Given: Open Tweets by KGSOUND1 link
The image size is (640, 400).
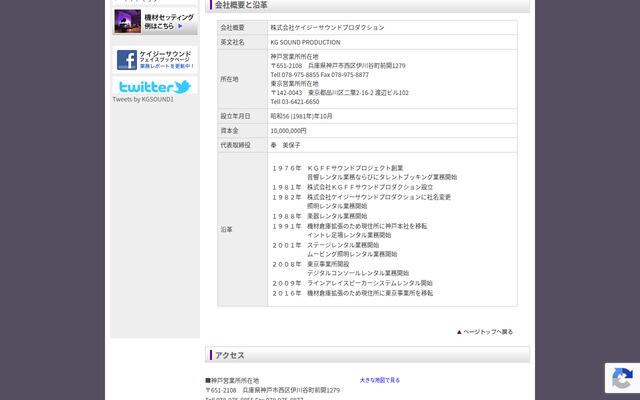Looking at the screenshot, I should [x=143, y=99].
